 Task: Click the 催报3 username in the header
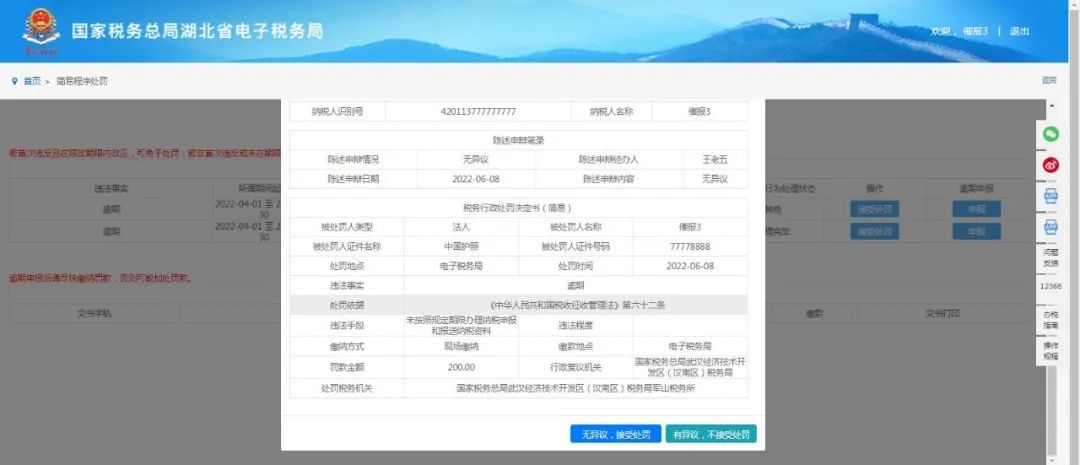click(975, 31)
